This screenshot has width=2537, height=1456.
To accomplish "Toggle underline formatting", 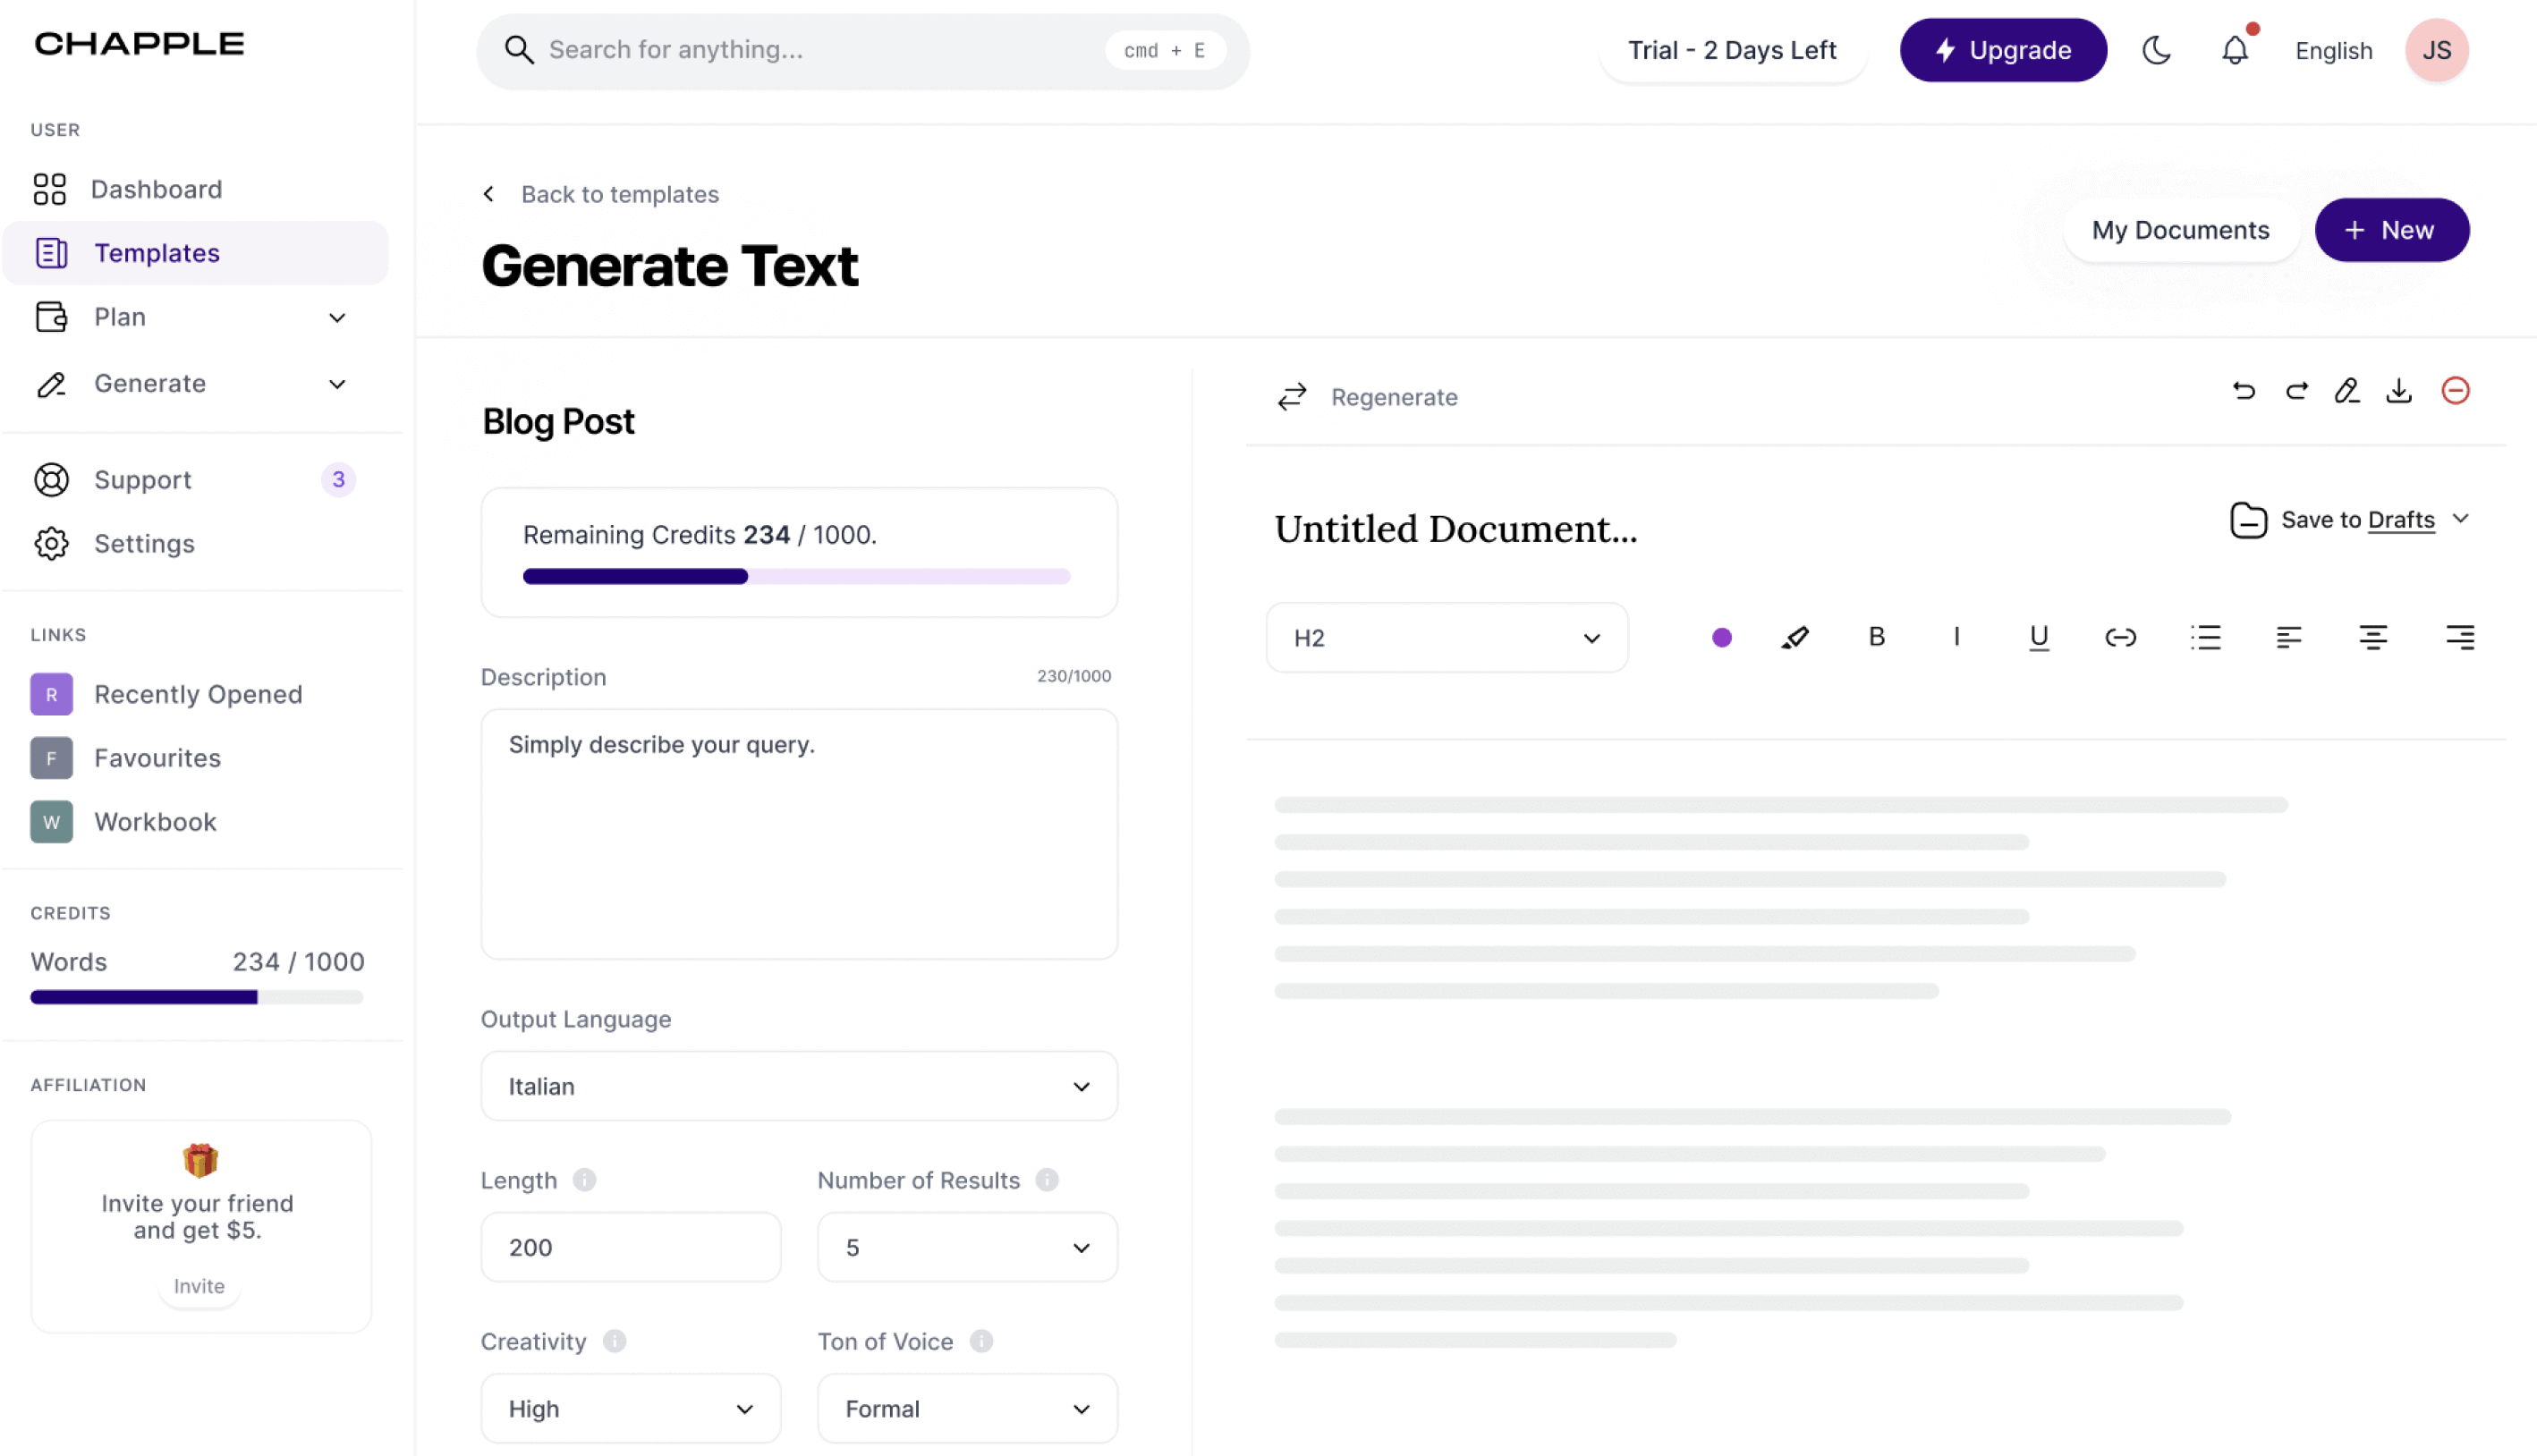I will (2038, 637).
